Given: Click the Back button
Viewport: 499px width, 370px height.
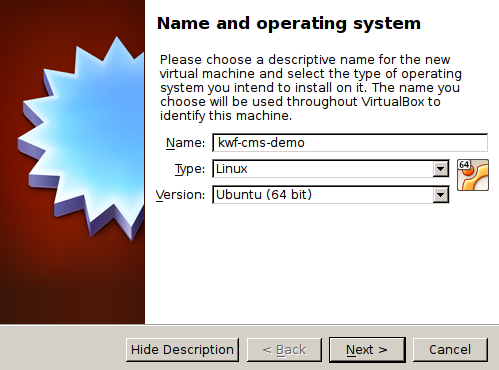Looking at the screenshot, I should (284, 350).
